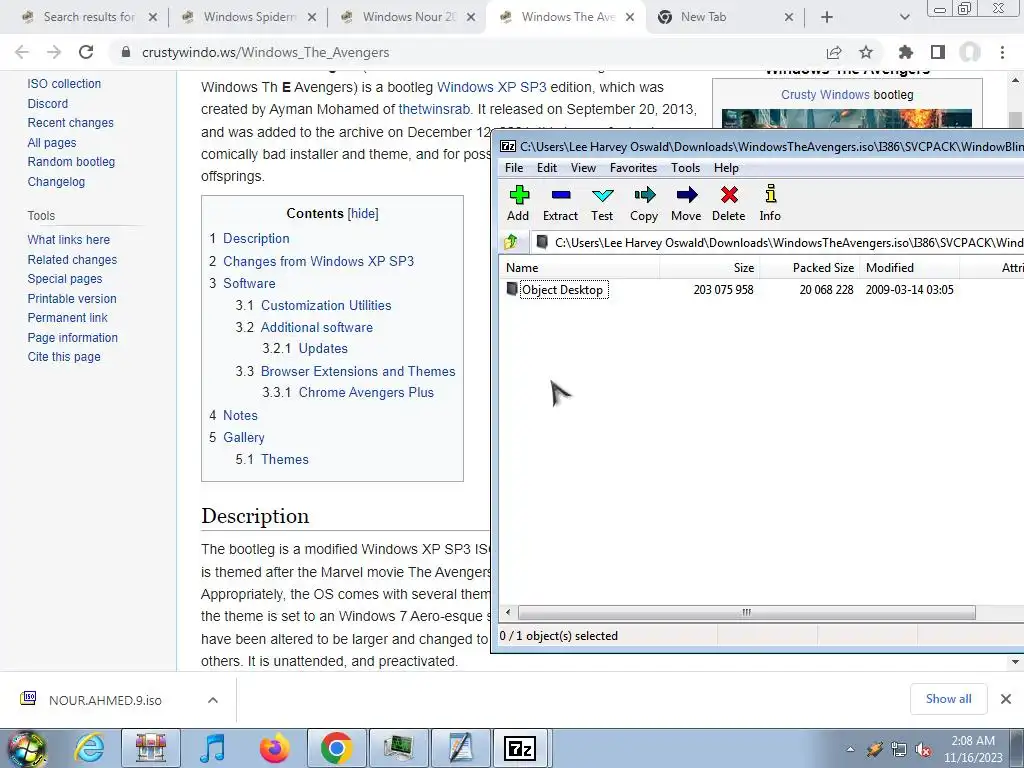This screenshot has width=1024, height=768.
Task: Toggle the Chrome side panel icon
Action: click(938, 52)
